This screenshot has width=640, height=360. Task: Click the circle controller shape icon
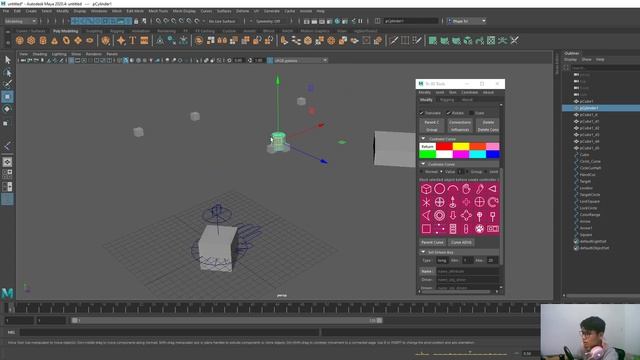440,189
